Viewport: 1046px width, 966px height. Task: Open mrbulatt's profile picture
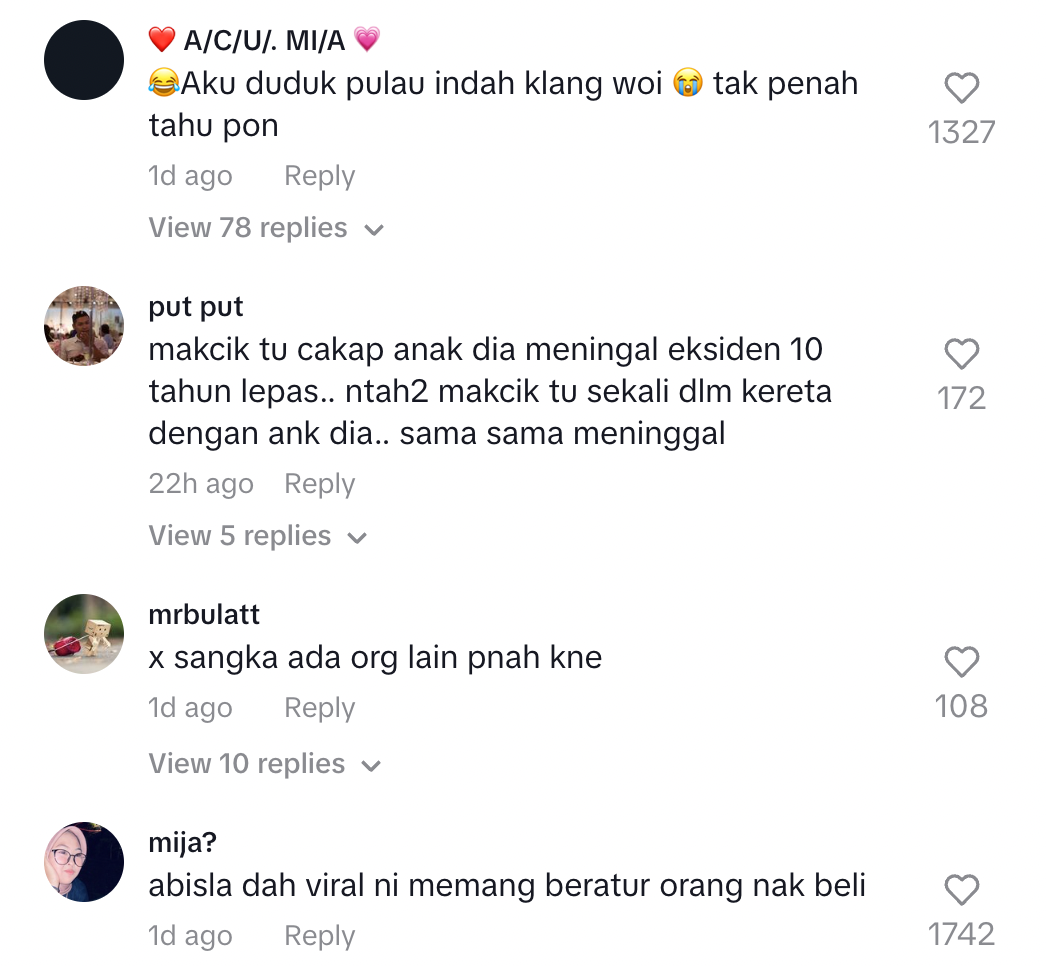(x=84, y=634)
